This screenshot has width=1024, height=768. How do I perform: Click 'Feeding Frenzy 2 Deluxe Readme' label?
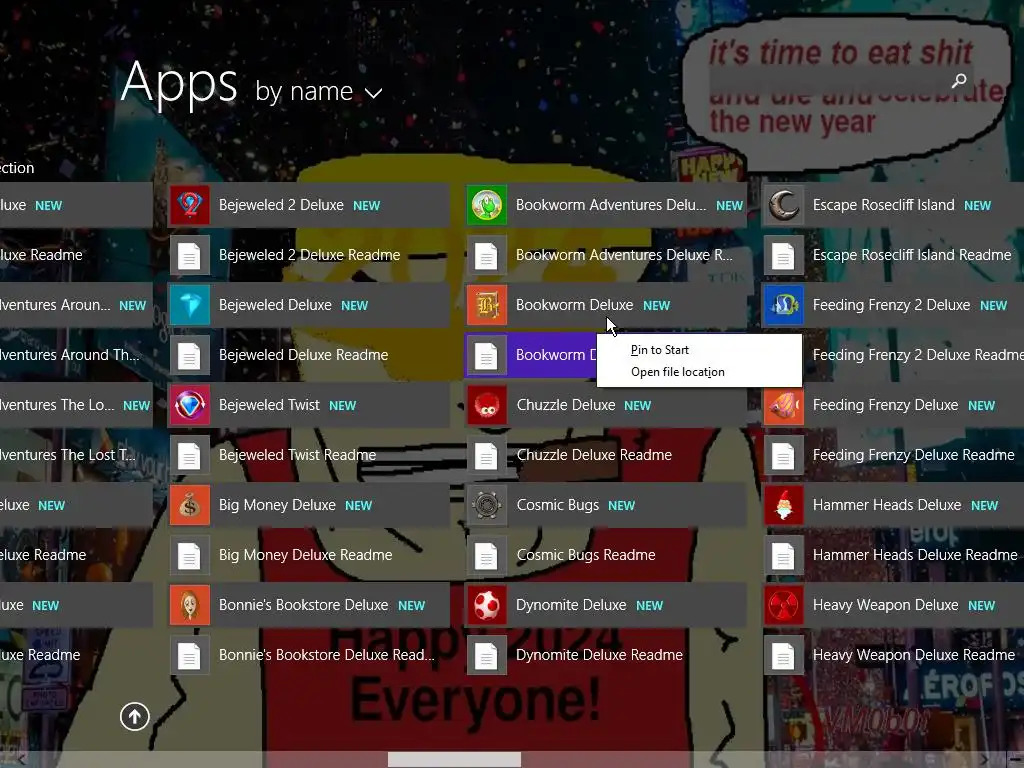918,355
